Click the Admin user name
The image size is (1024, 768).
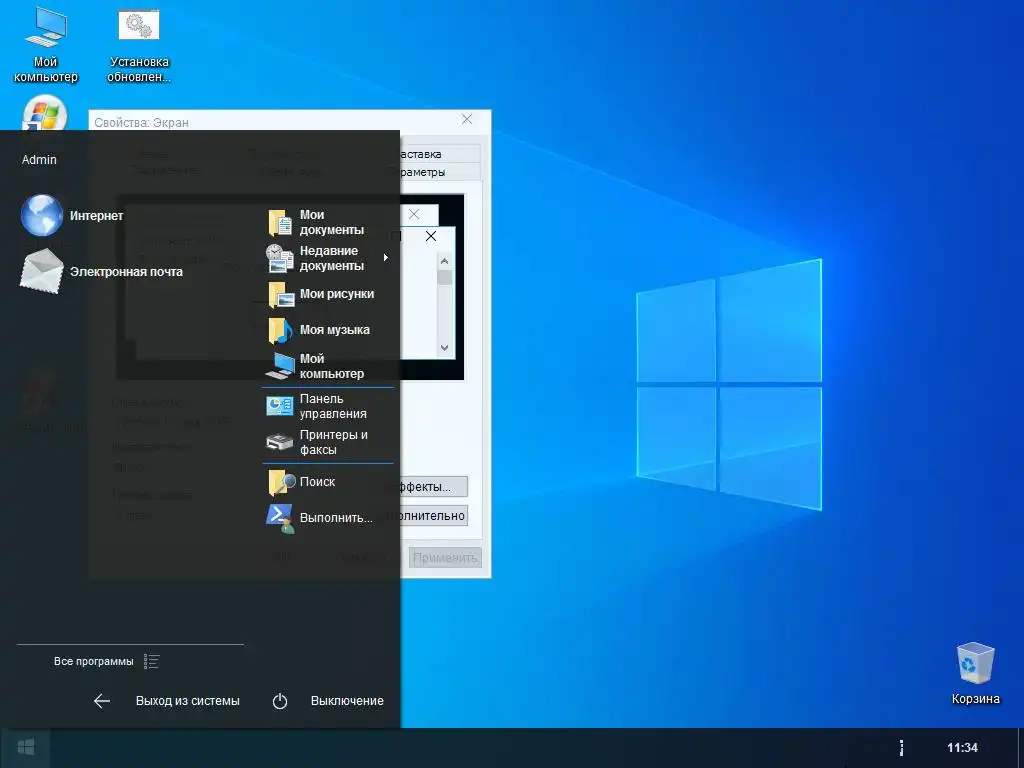[39, 159]
